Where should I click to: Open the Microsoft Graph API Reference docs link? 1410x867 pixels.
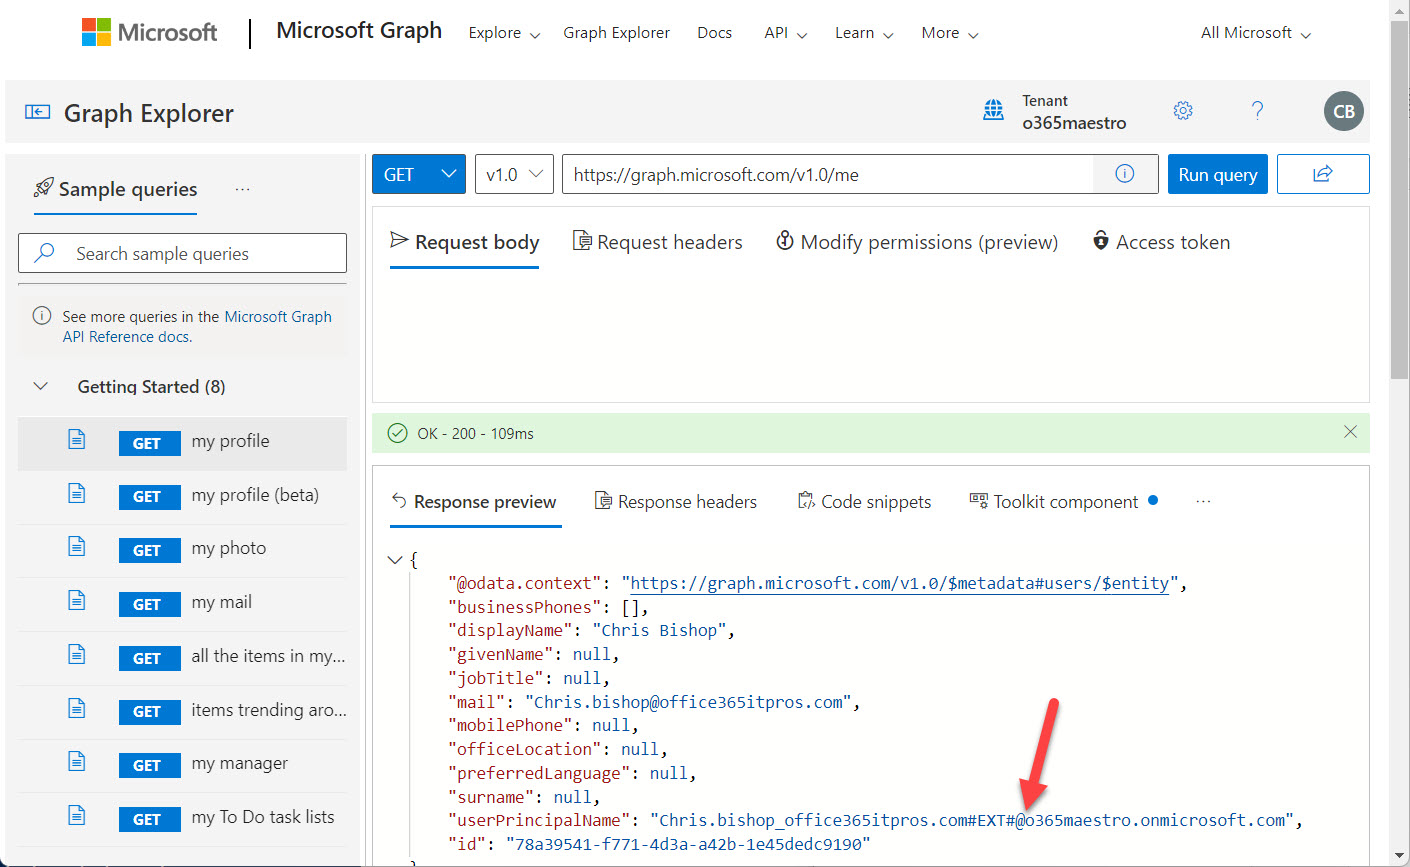(x=197, y=326)
